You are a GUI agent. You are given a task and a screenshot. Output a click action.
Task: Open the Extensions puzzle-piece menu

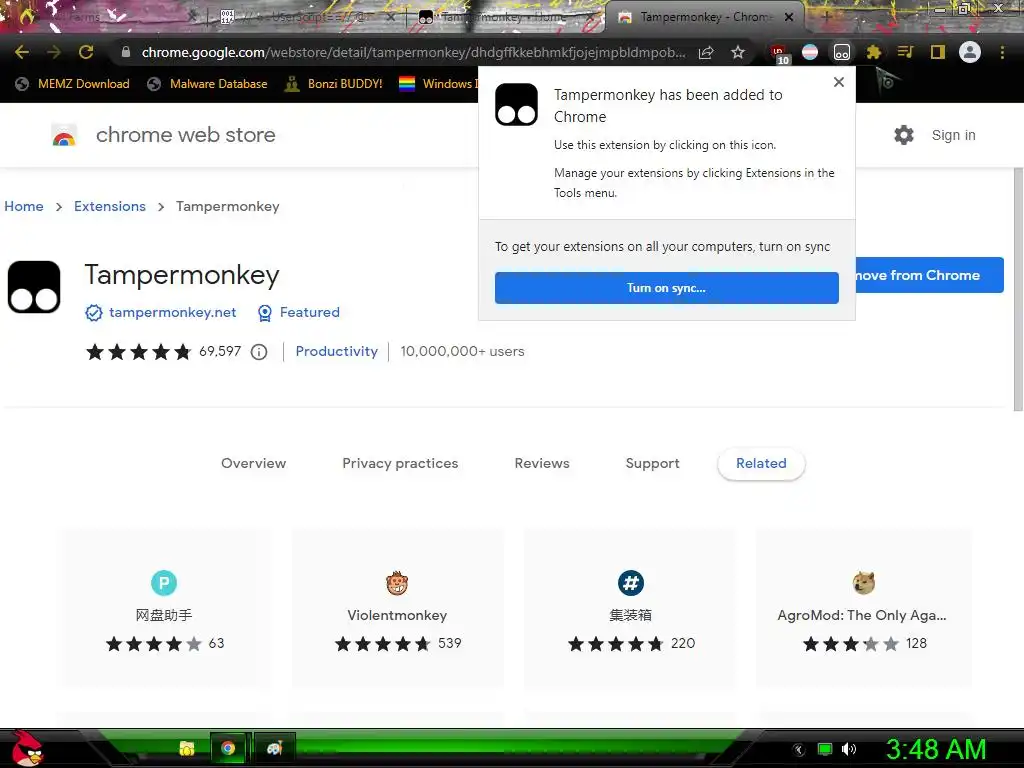tap(874, 52)
